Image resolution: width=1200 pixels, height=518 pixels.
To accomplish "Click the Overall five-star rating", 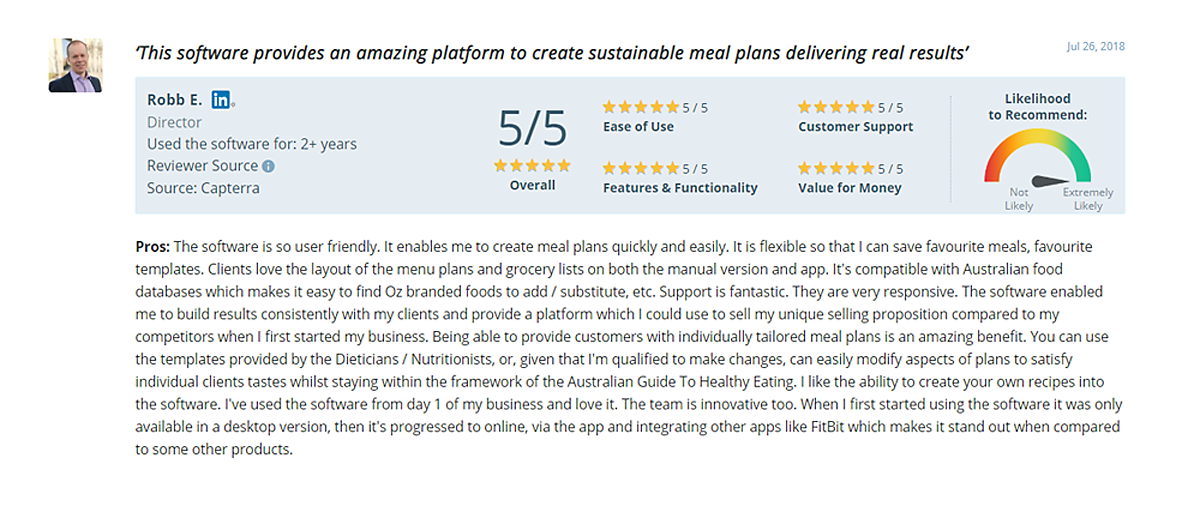I will coord(532,165).
